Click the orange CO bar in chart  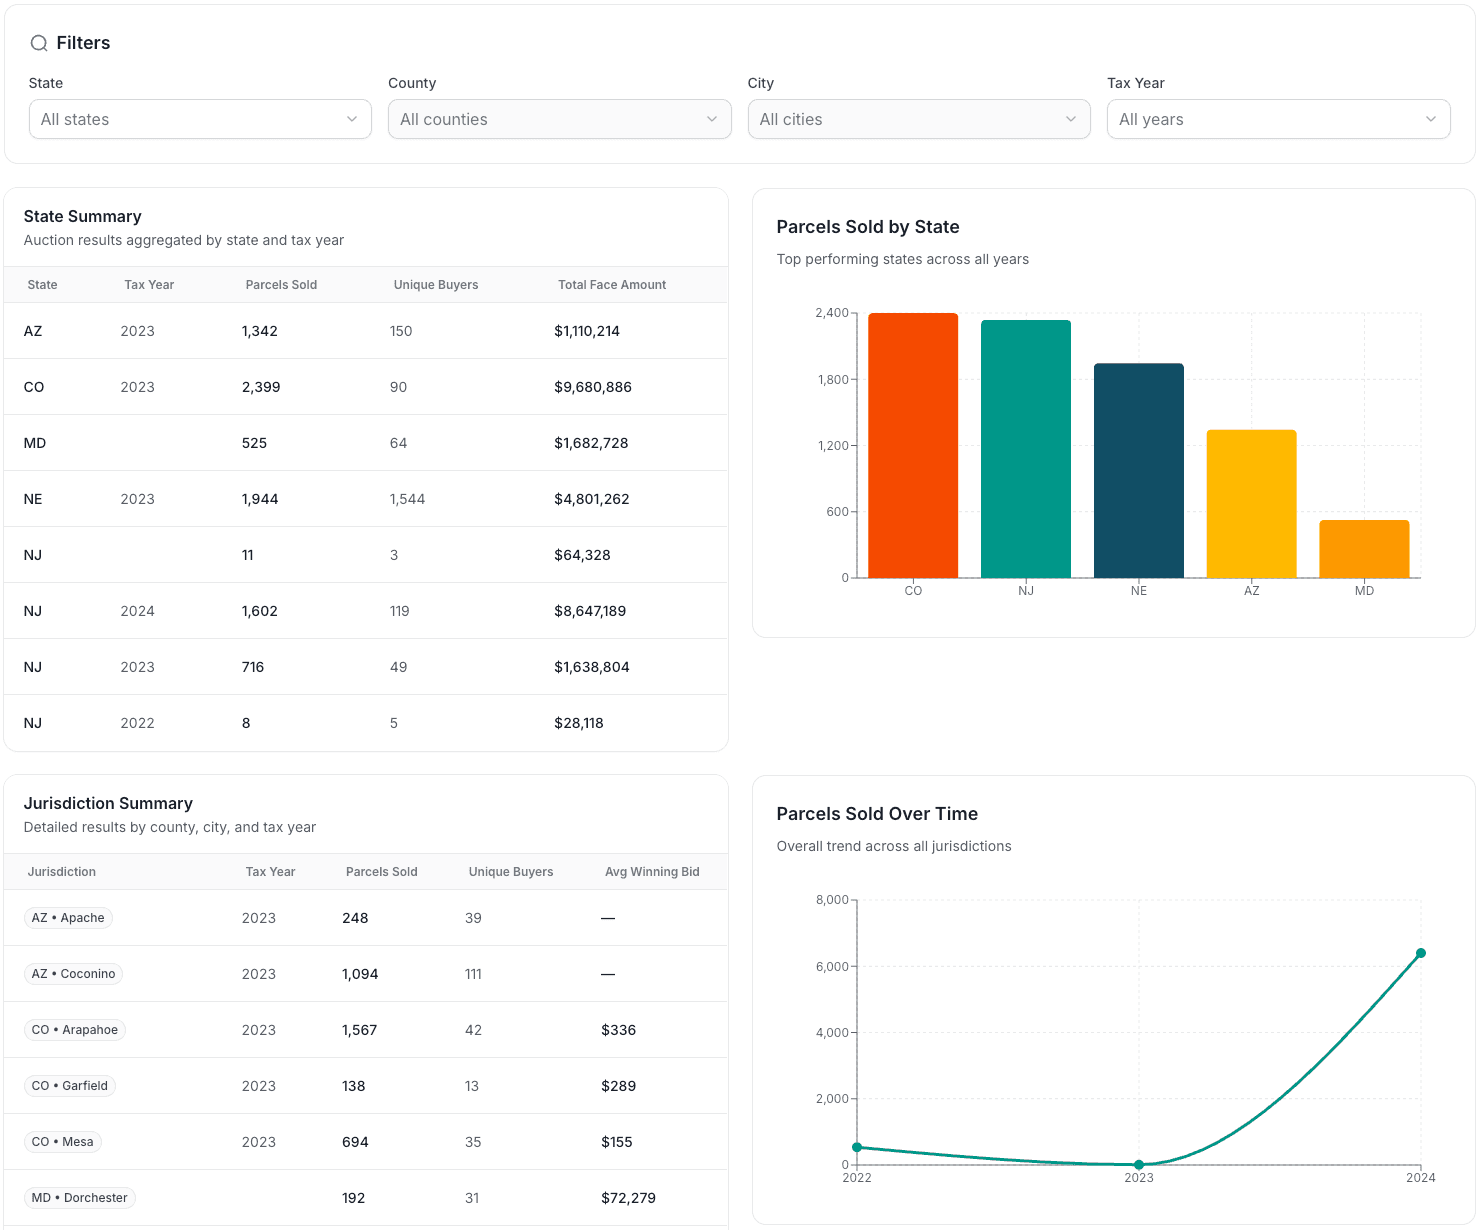click(912, 445)
